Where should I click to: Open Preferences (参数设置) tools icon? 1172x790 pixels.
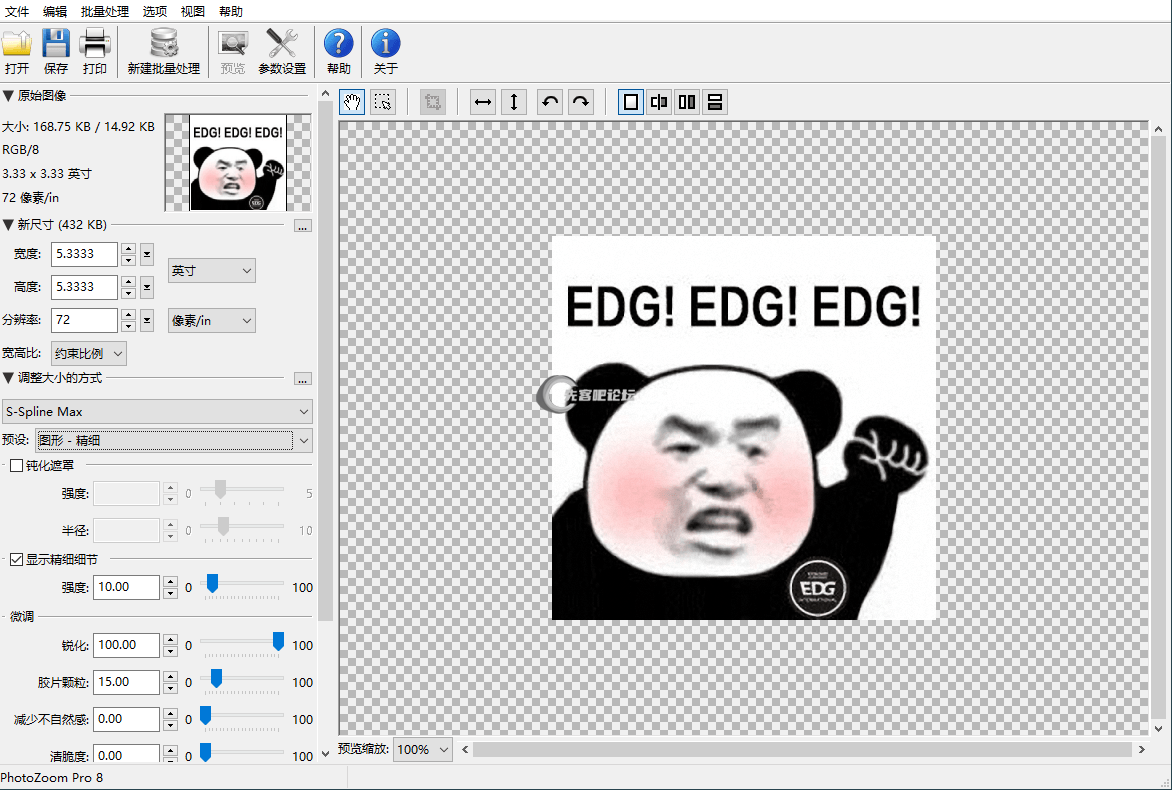[x=282, y=45]
